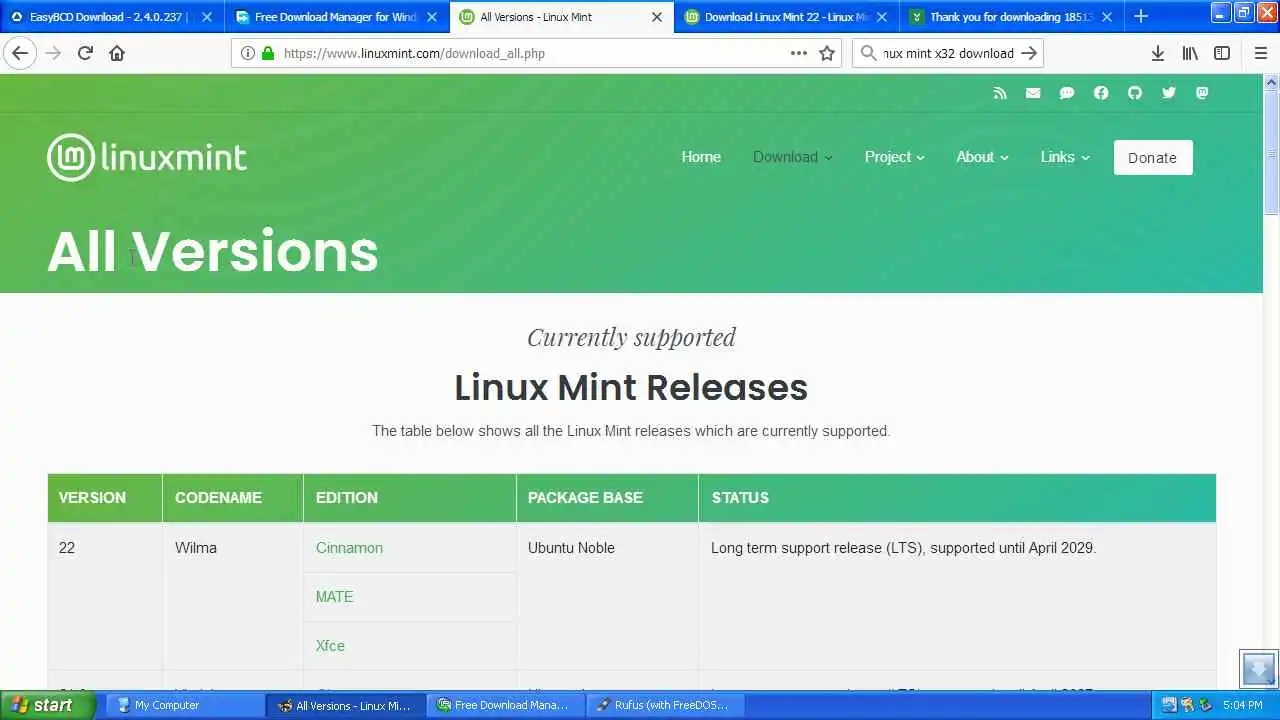Viewport: 1280px width, 720px height.
Task: Close the EasyBCD Download tab
Action: pos(207,17)
